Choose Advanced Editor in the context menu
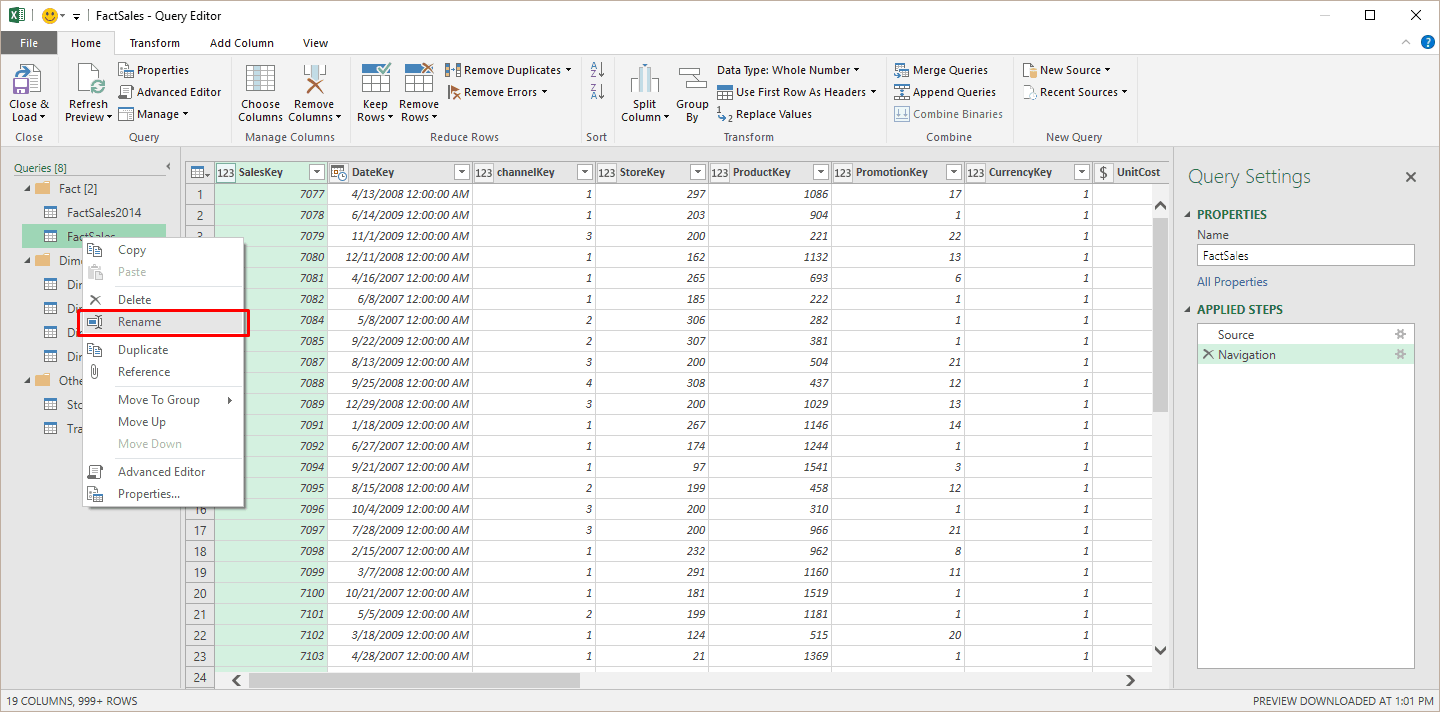The width and height of the screenshot is (1440, 712). tap(164, 472)
